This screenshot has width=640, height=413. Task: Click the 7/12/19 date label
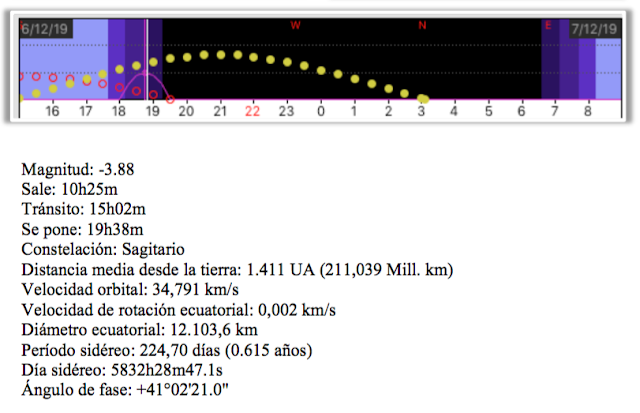594,29
